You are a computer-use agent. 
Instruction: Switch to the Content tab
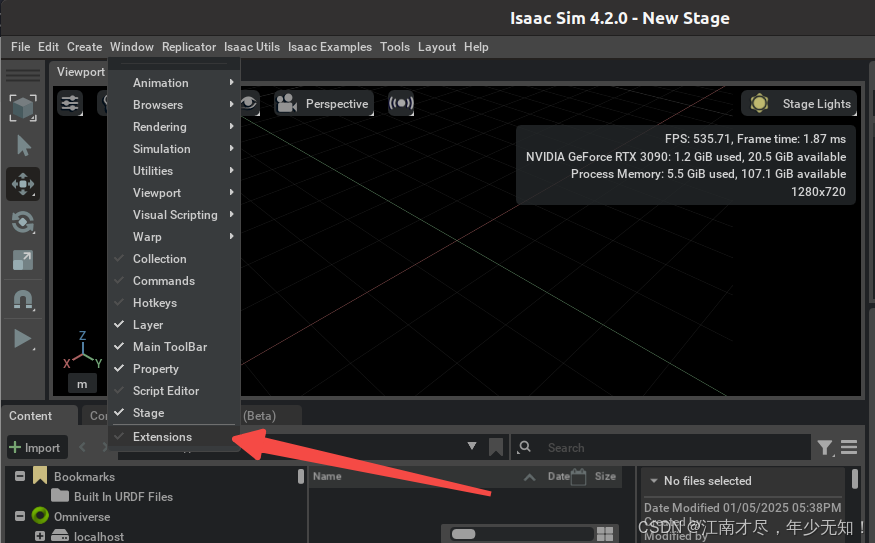(x=31, y=416)
